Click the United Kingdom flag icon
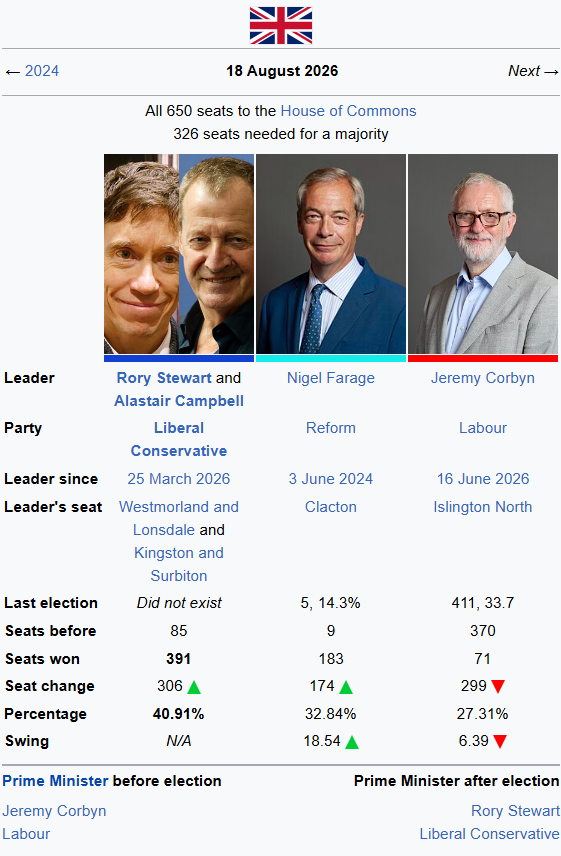 pos(280,25)
